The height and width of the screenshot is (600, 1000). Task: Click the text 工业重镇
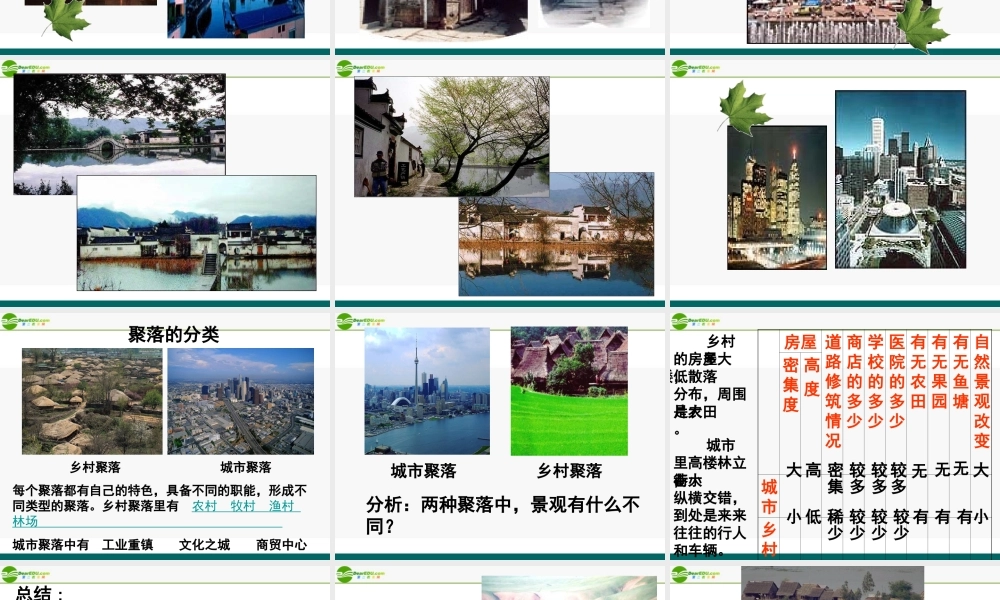[128, 545]
